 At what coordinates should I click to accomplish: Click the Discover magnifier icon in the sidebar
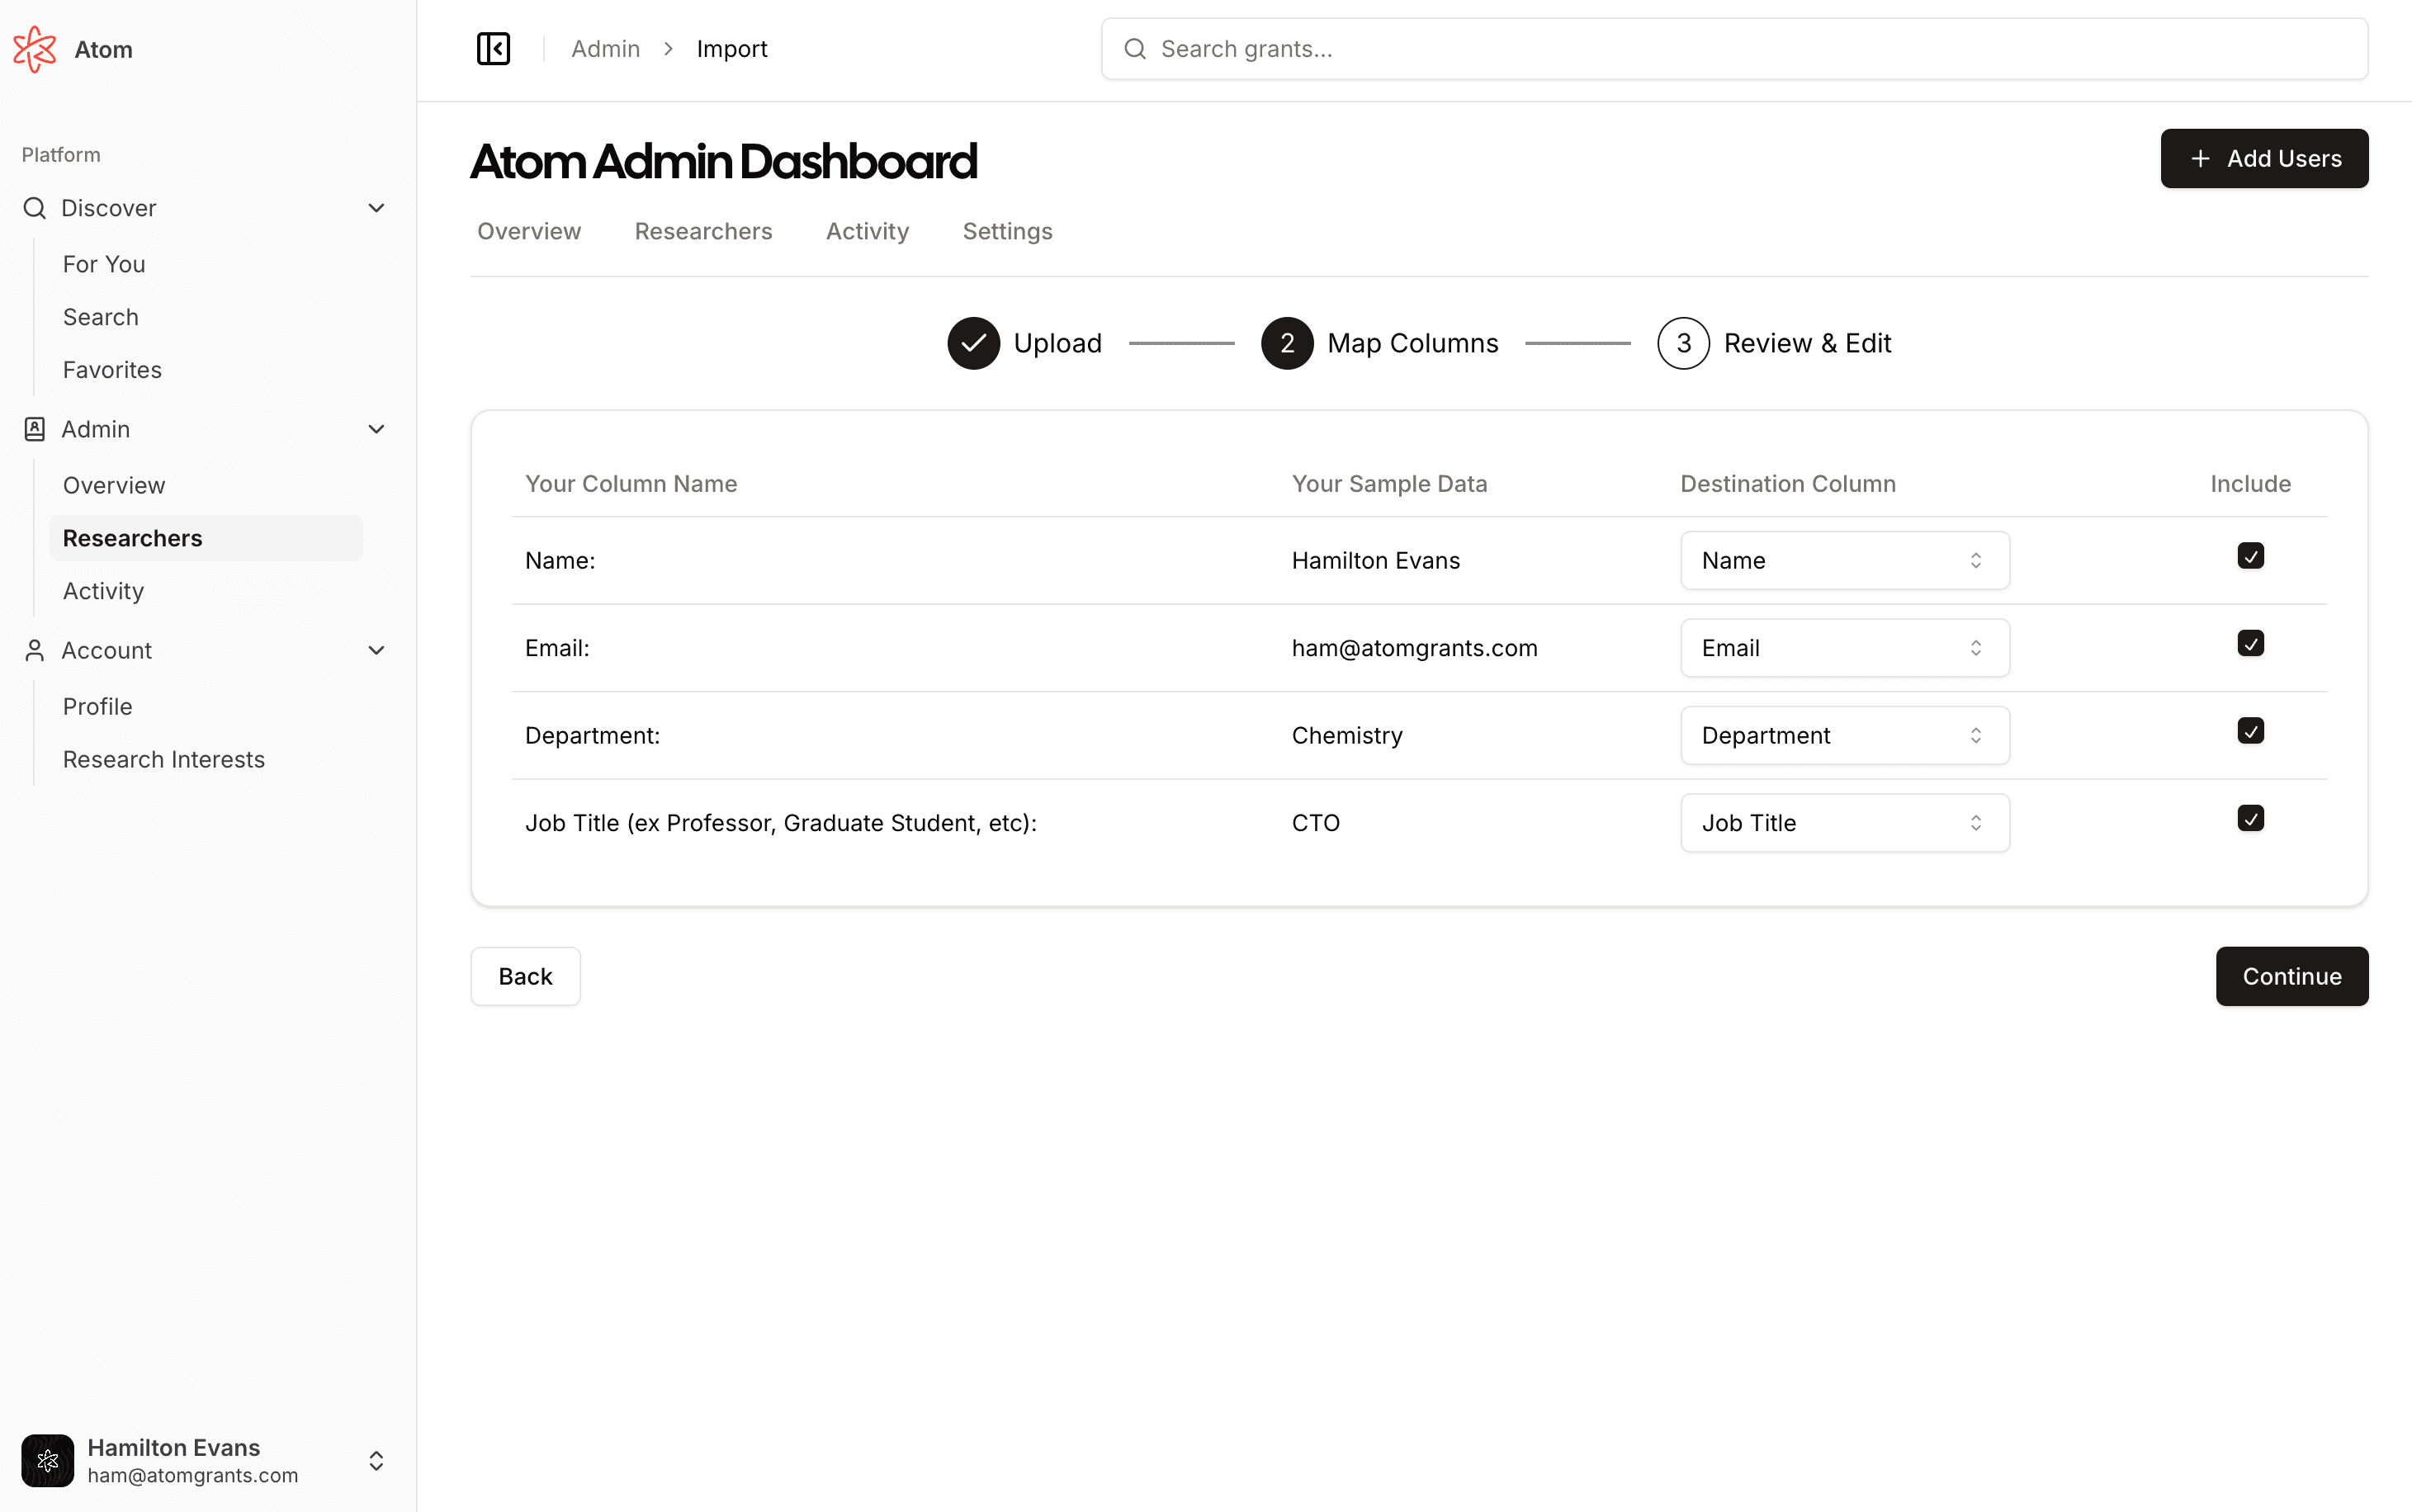pyautogui.click(x=35, y=208)
